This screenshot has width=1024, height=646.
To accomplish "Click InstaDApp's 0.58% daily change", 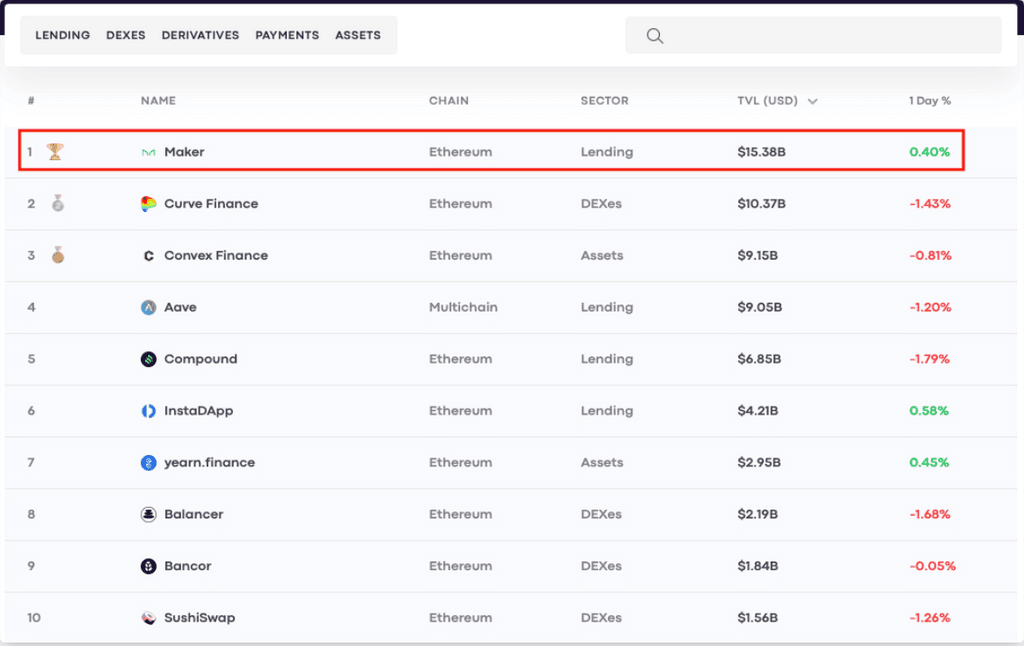I will click(x=929, y=411).
